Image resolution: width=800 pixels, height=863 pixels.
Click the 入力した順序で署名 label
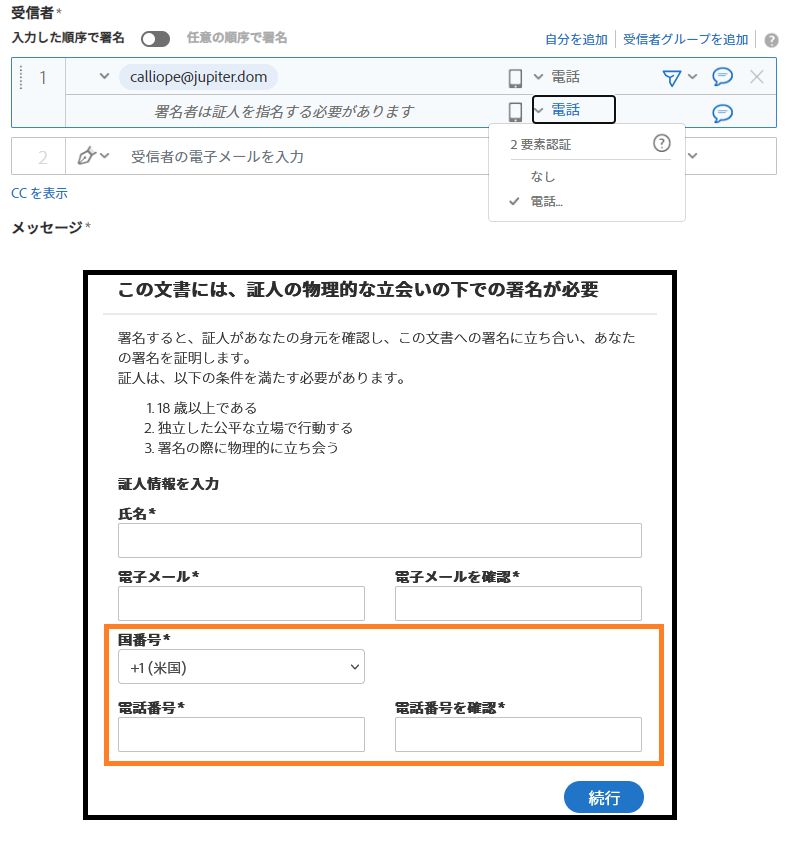[x=68, y=38]
